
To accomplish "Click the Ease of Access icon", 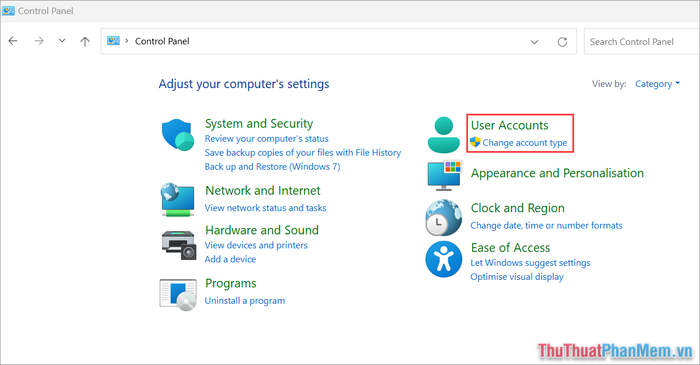I will click(x=443, y=259).
